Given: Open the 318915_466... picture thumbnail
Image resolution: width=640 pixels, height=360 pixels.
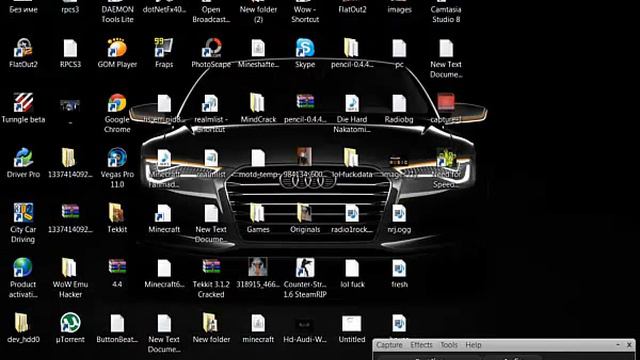Looking at the screenshot, I should point(258,267).
